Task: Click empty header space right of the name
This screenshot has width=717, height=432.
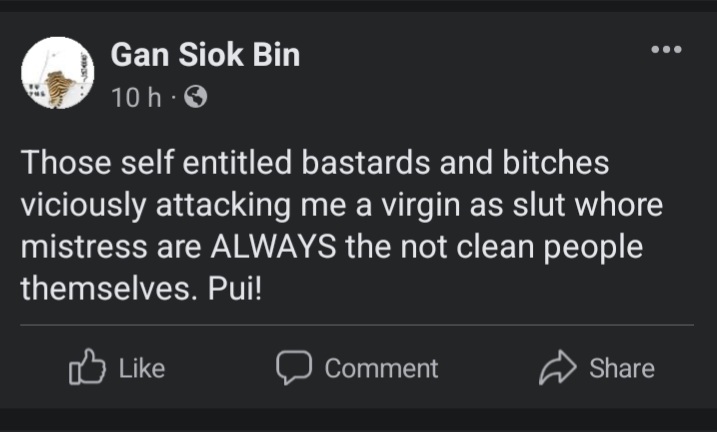Action: [x=470, y=55]
